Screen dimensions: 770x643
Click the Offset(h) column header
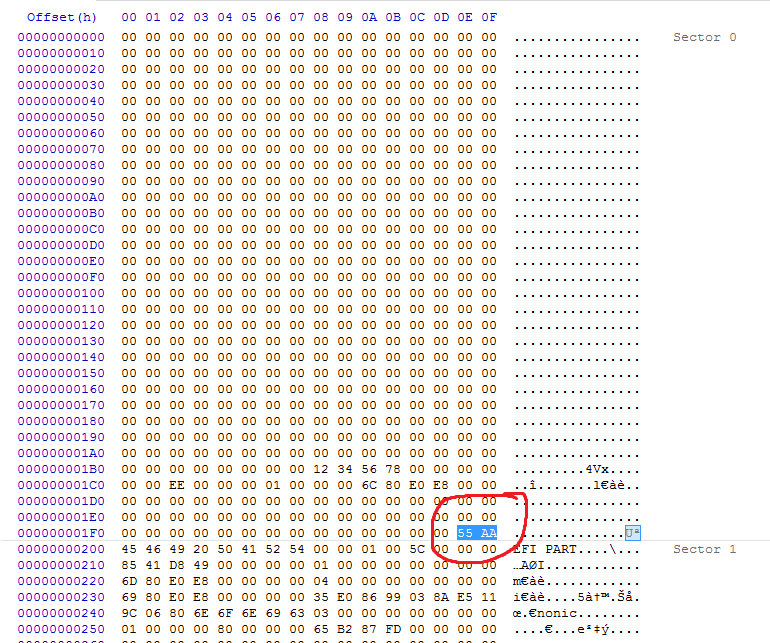click(x=61, y=17)
